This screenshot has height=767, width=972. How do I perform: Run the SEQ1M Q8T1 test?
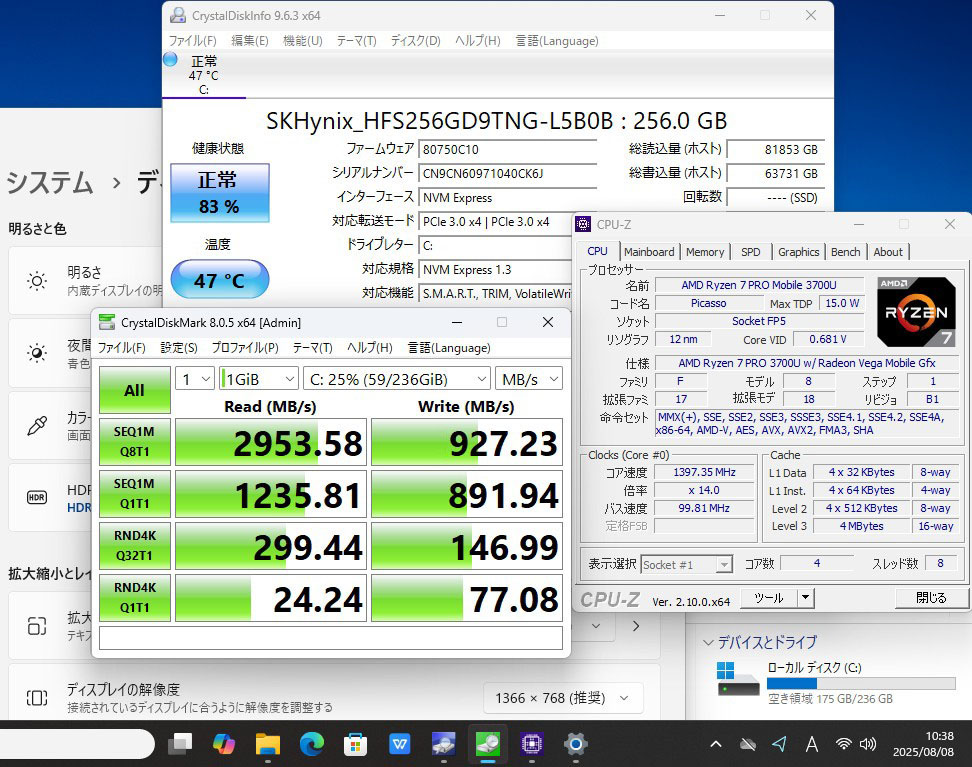click(x=135, y=442)
